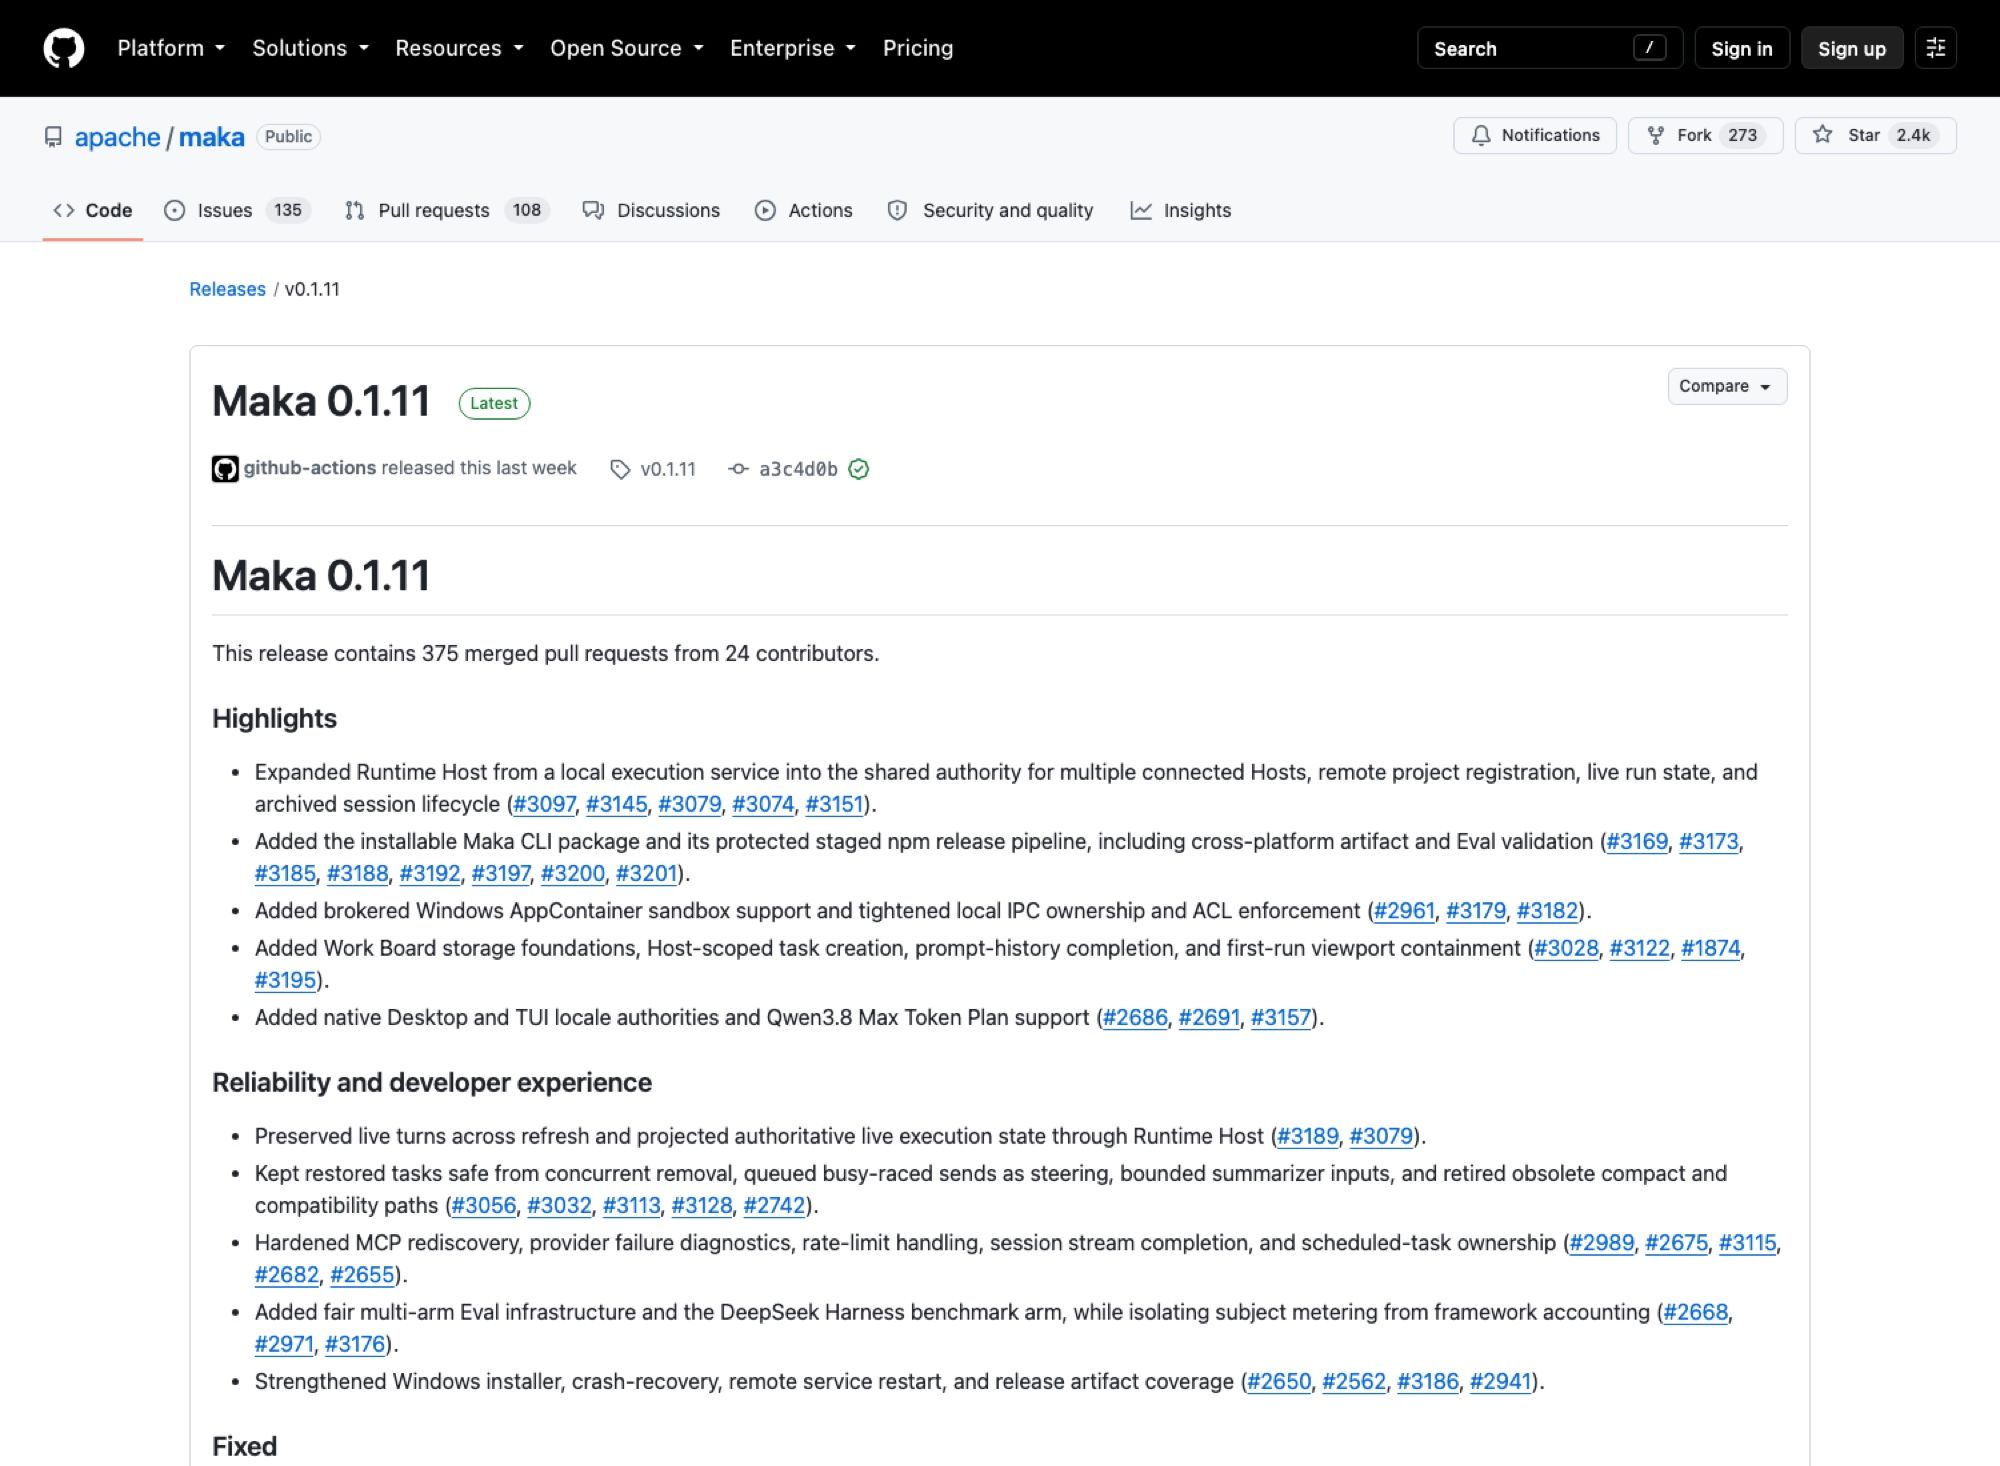This screenshot has height=1466, width=2000.
Task: Open pull request #2961
Action: pos(1404,910)
